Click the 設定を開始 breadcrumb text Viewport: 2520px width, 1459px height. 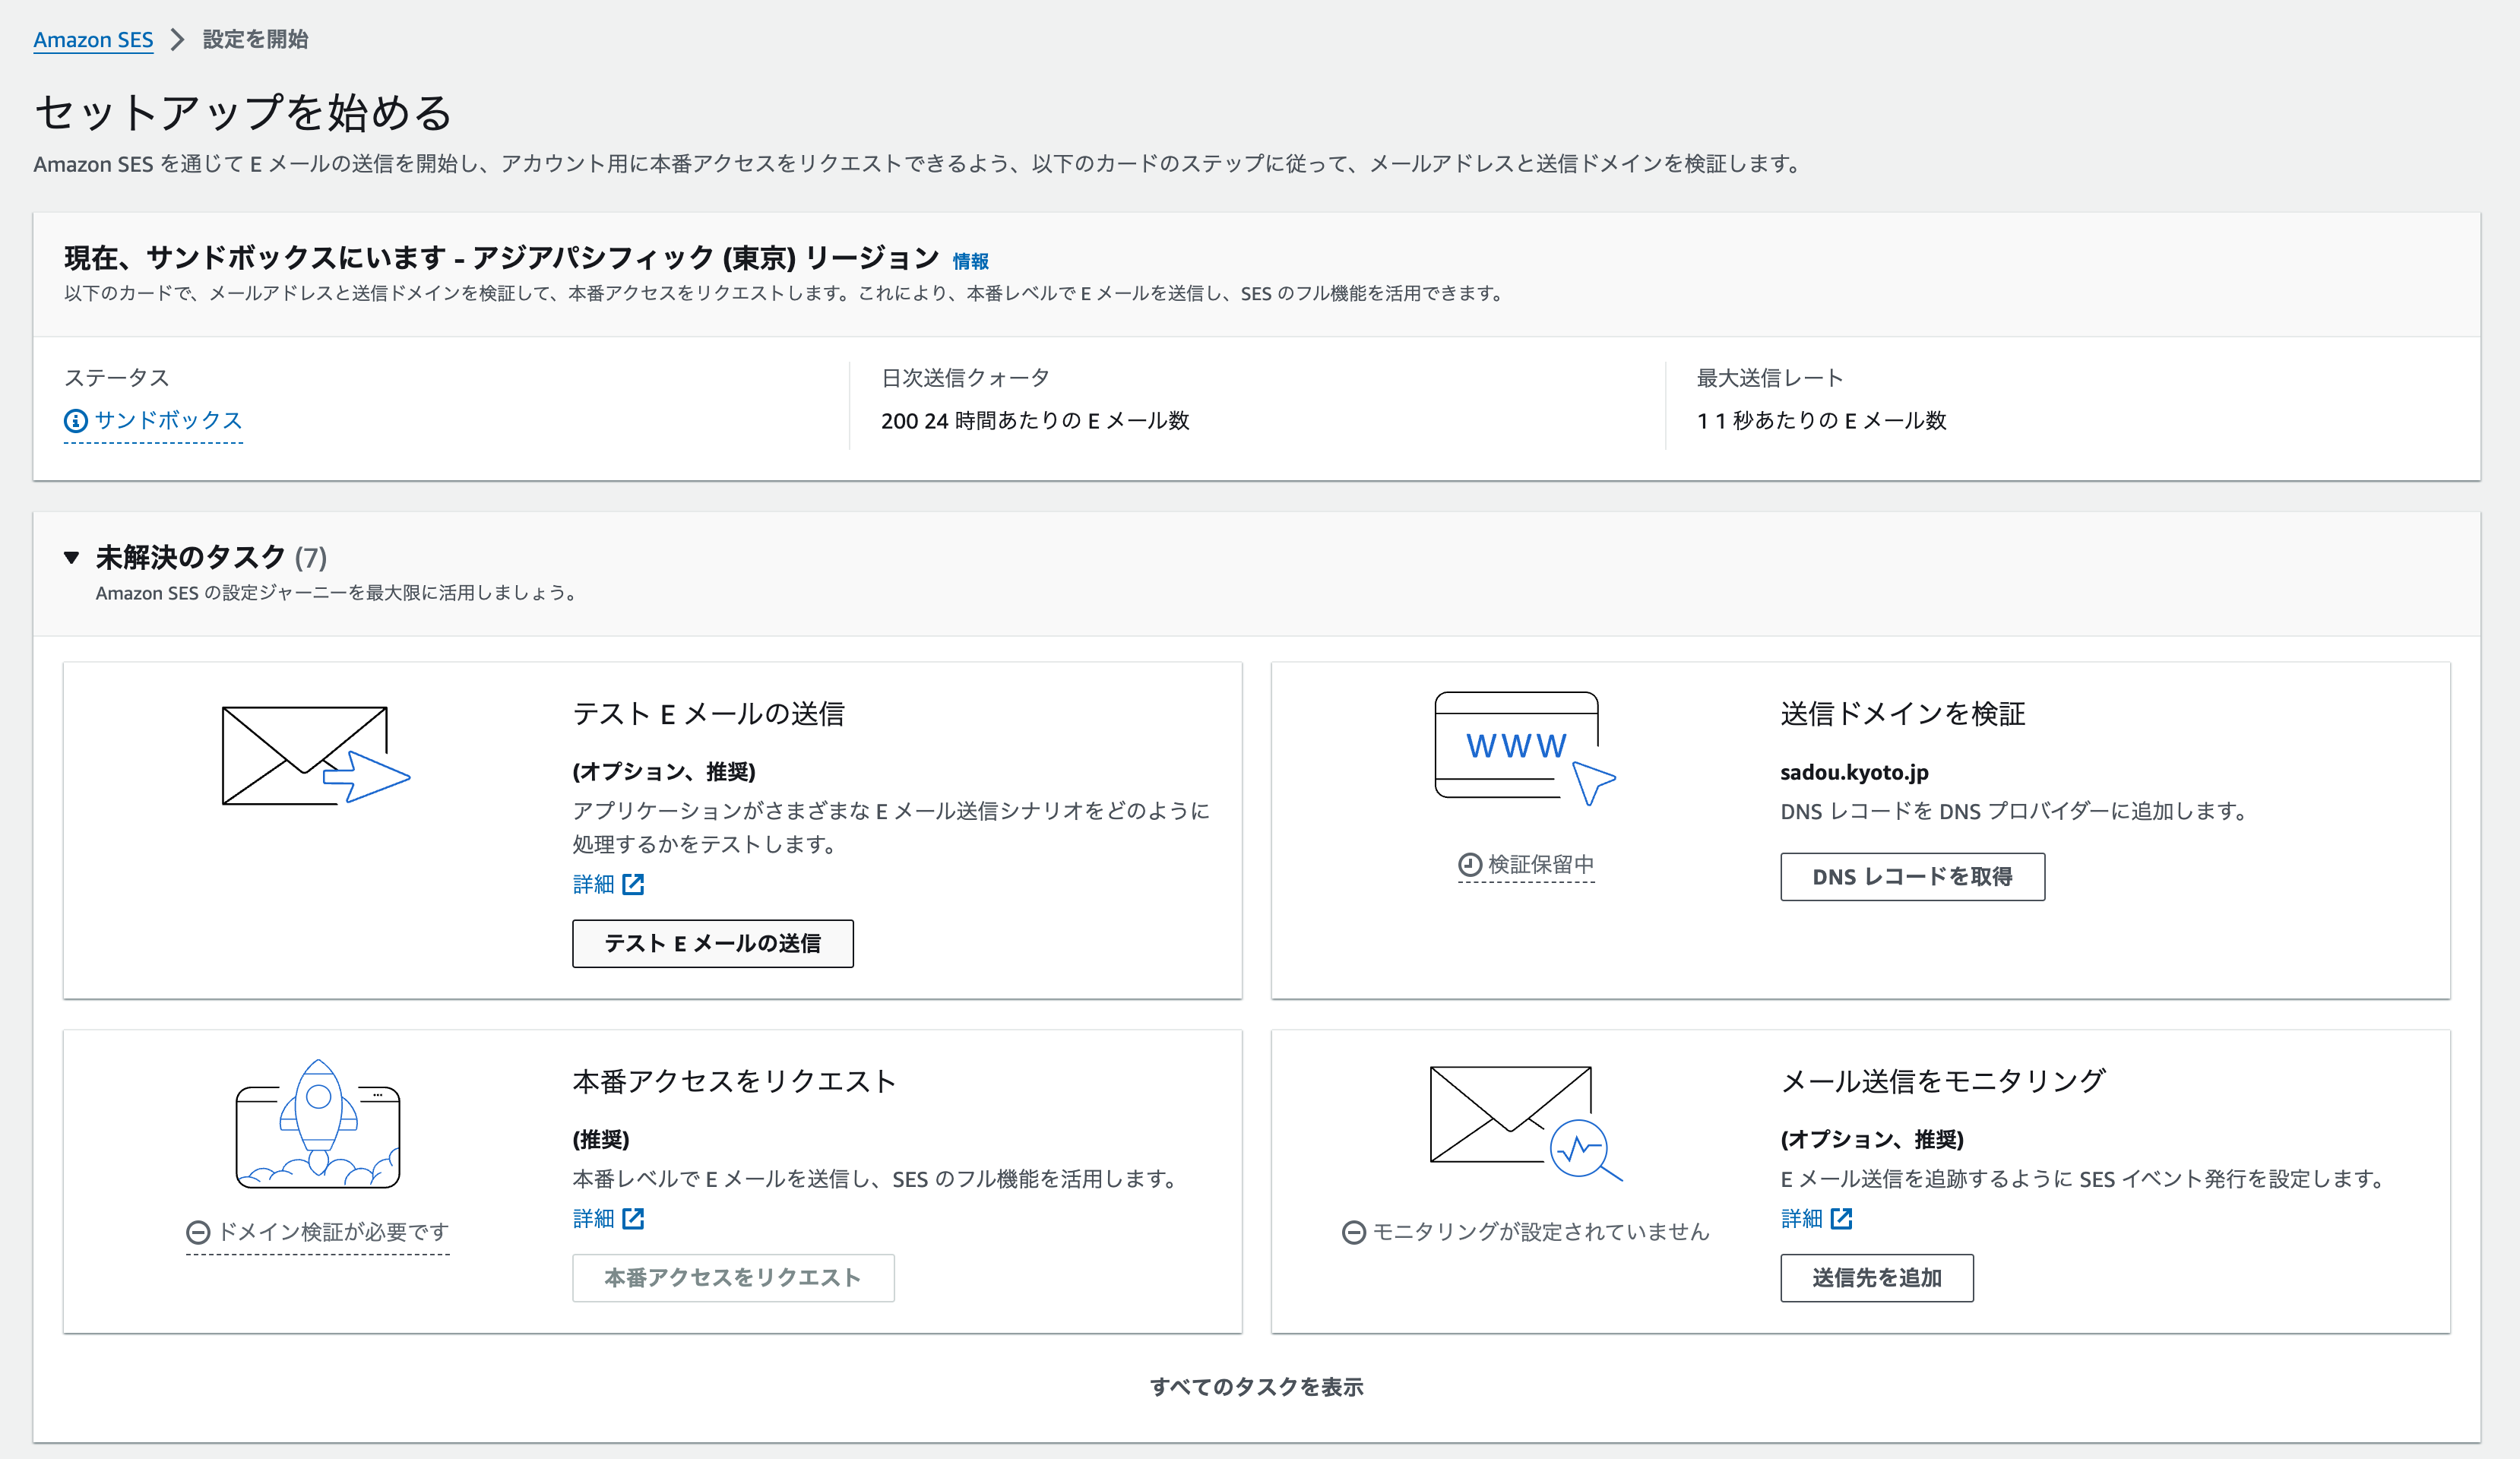click(x=255, y=39)
